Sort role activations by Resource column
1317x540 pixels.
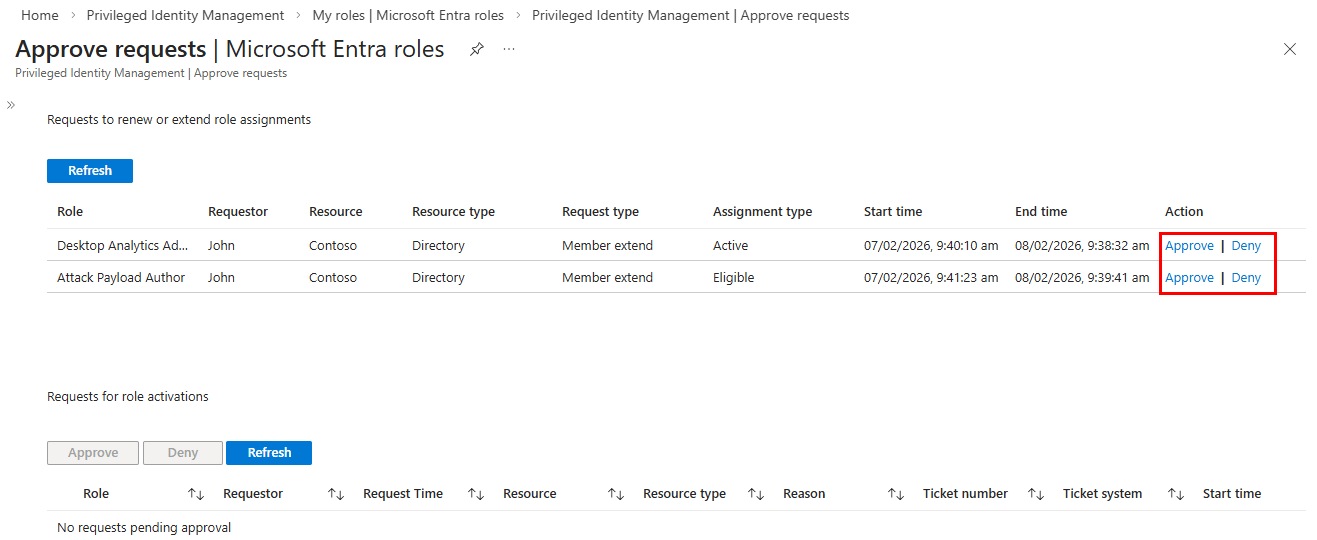click(615, 494)
